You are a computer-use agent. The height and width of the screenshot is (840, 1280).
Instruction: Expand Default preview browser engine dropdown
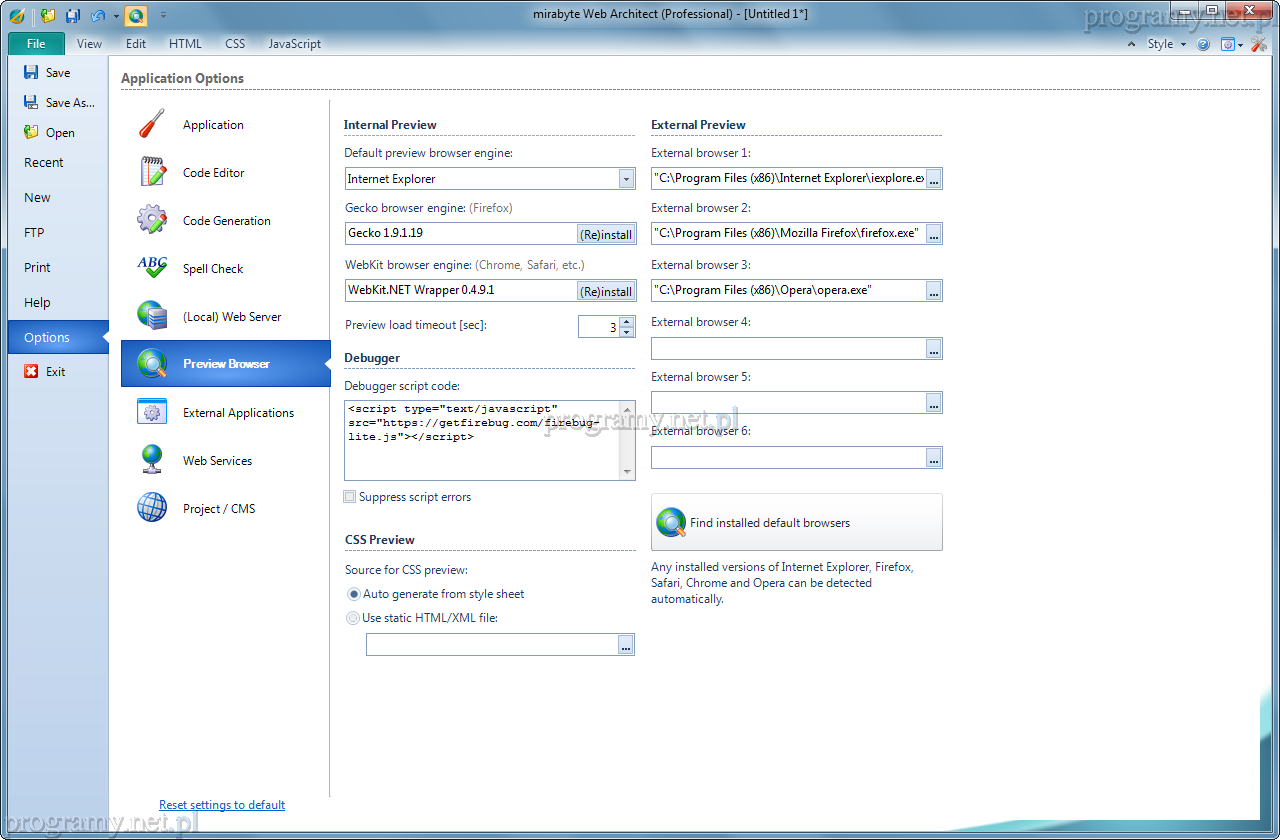626,179
